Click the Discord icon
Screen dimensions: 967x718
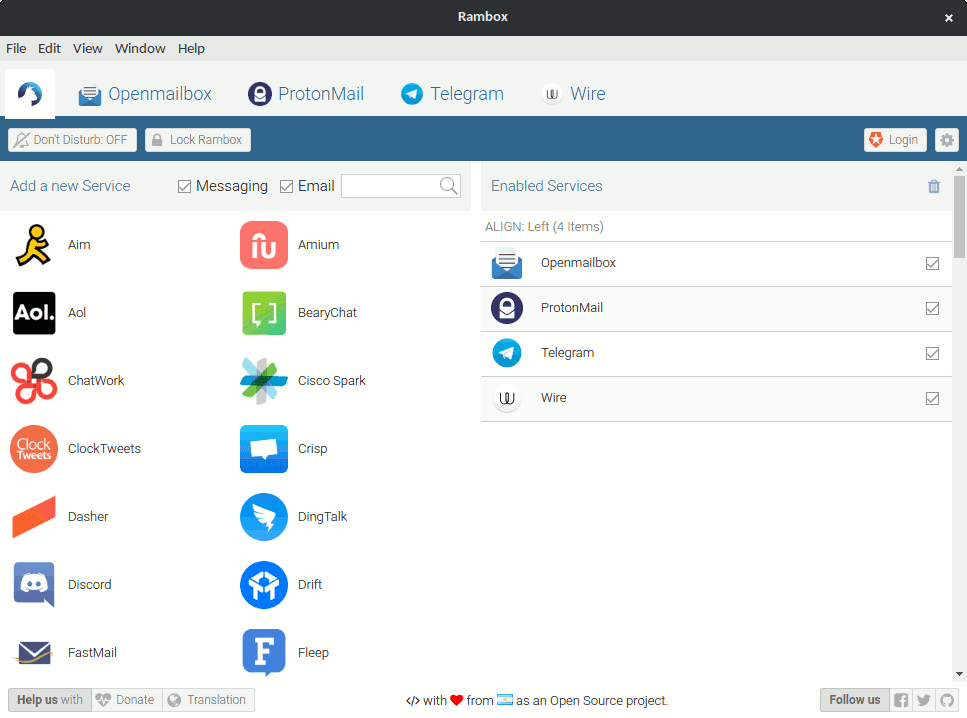[34, 585]
